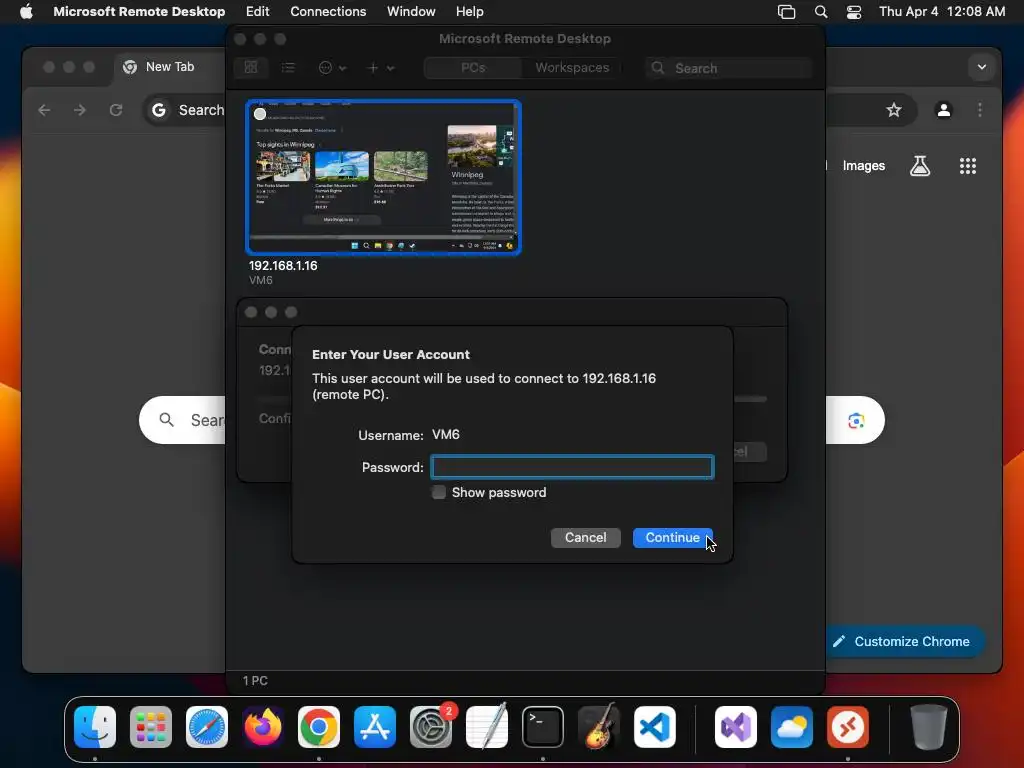Open the Microsoft Remote Desktop app menu
1024x768 pixels.
coord(139,12)
